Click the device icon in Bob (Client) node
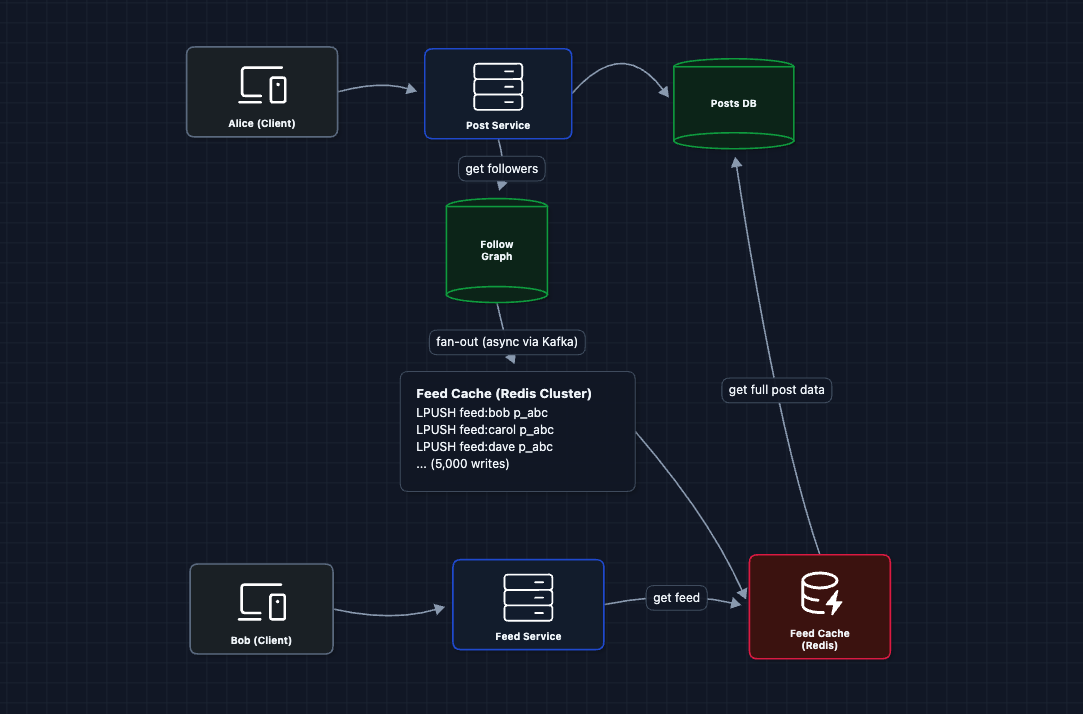Image resolution: width=1083 pixels, height=714 pixels. click(262, 603)
